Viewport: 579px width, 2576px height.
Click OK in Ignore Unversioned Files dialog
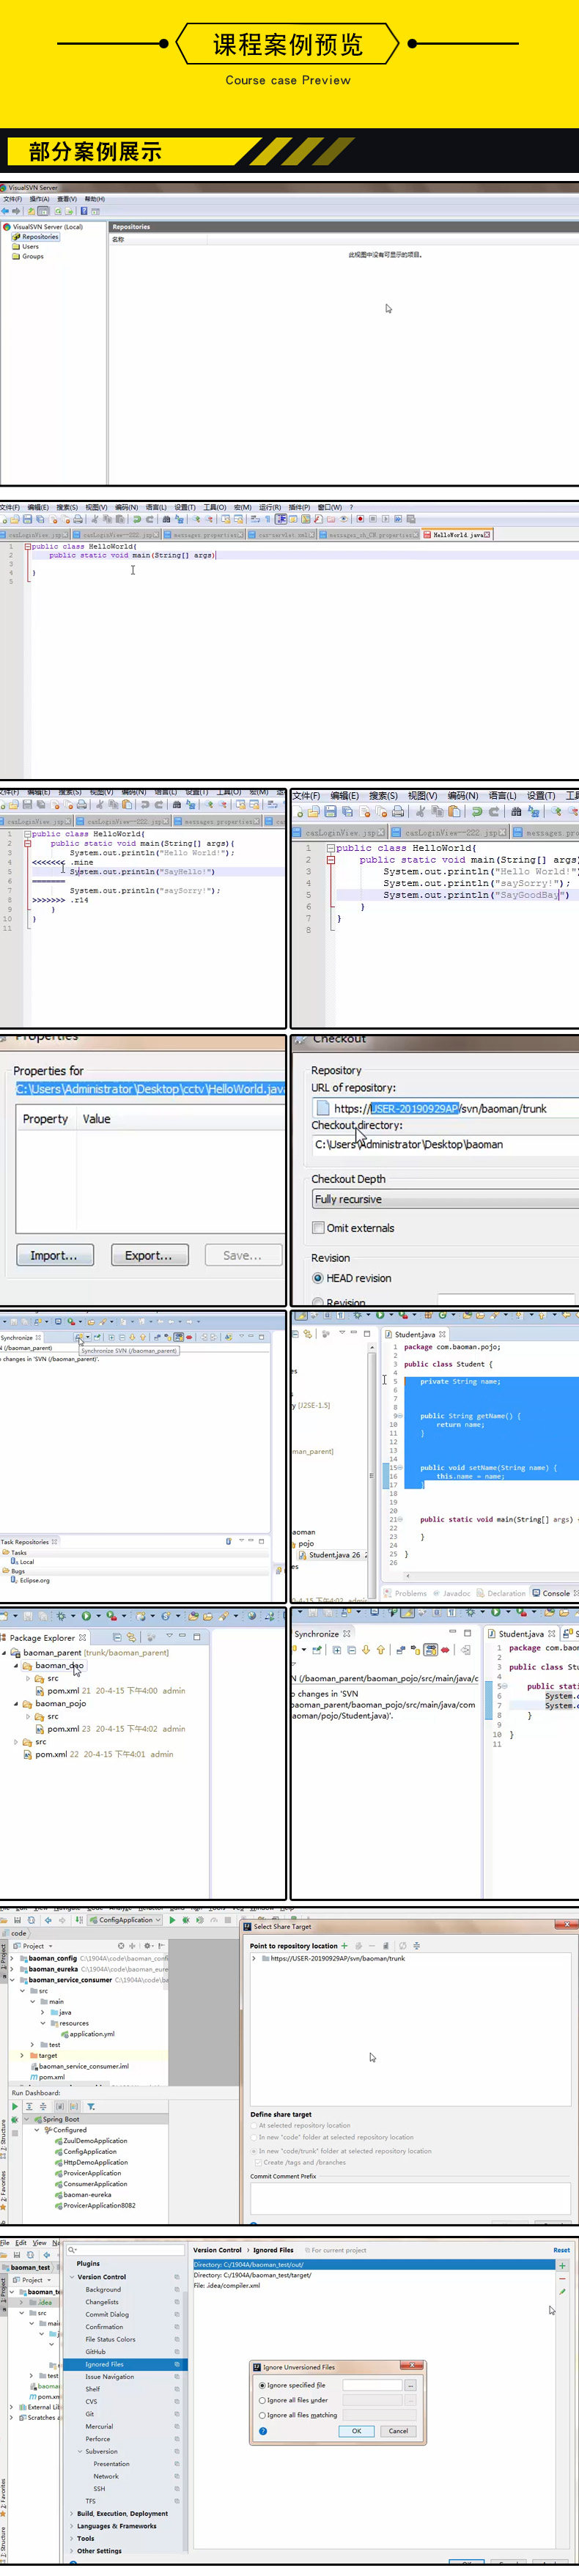pos(356,2431)
